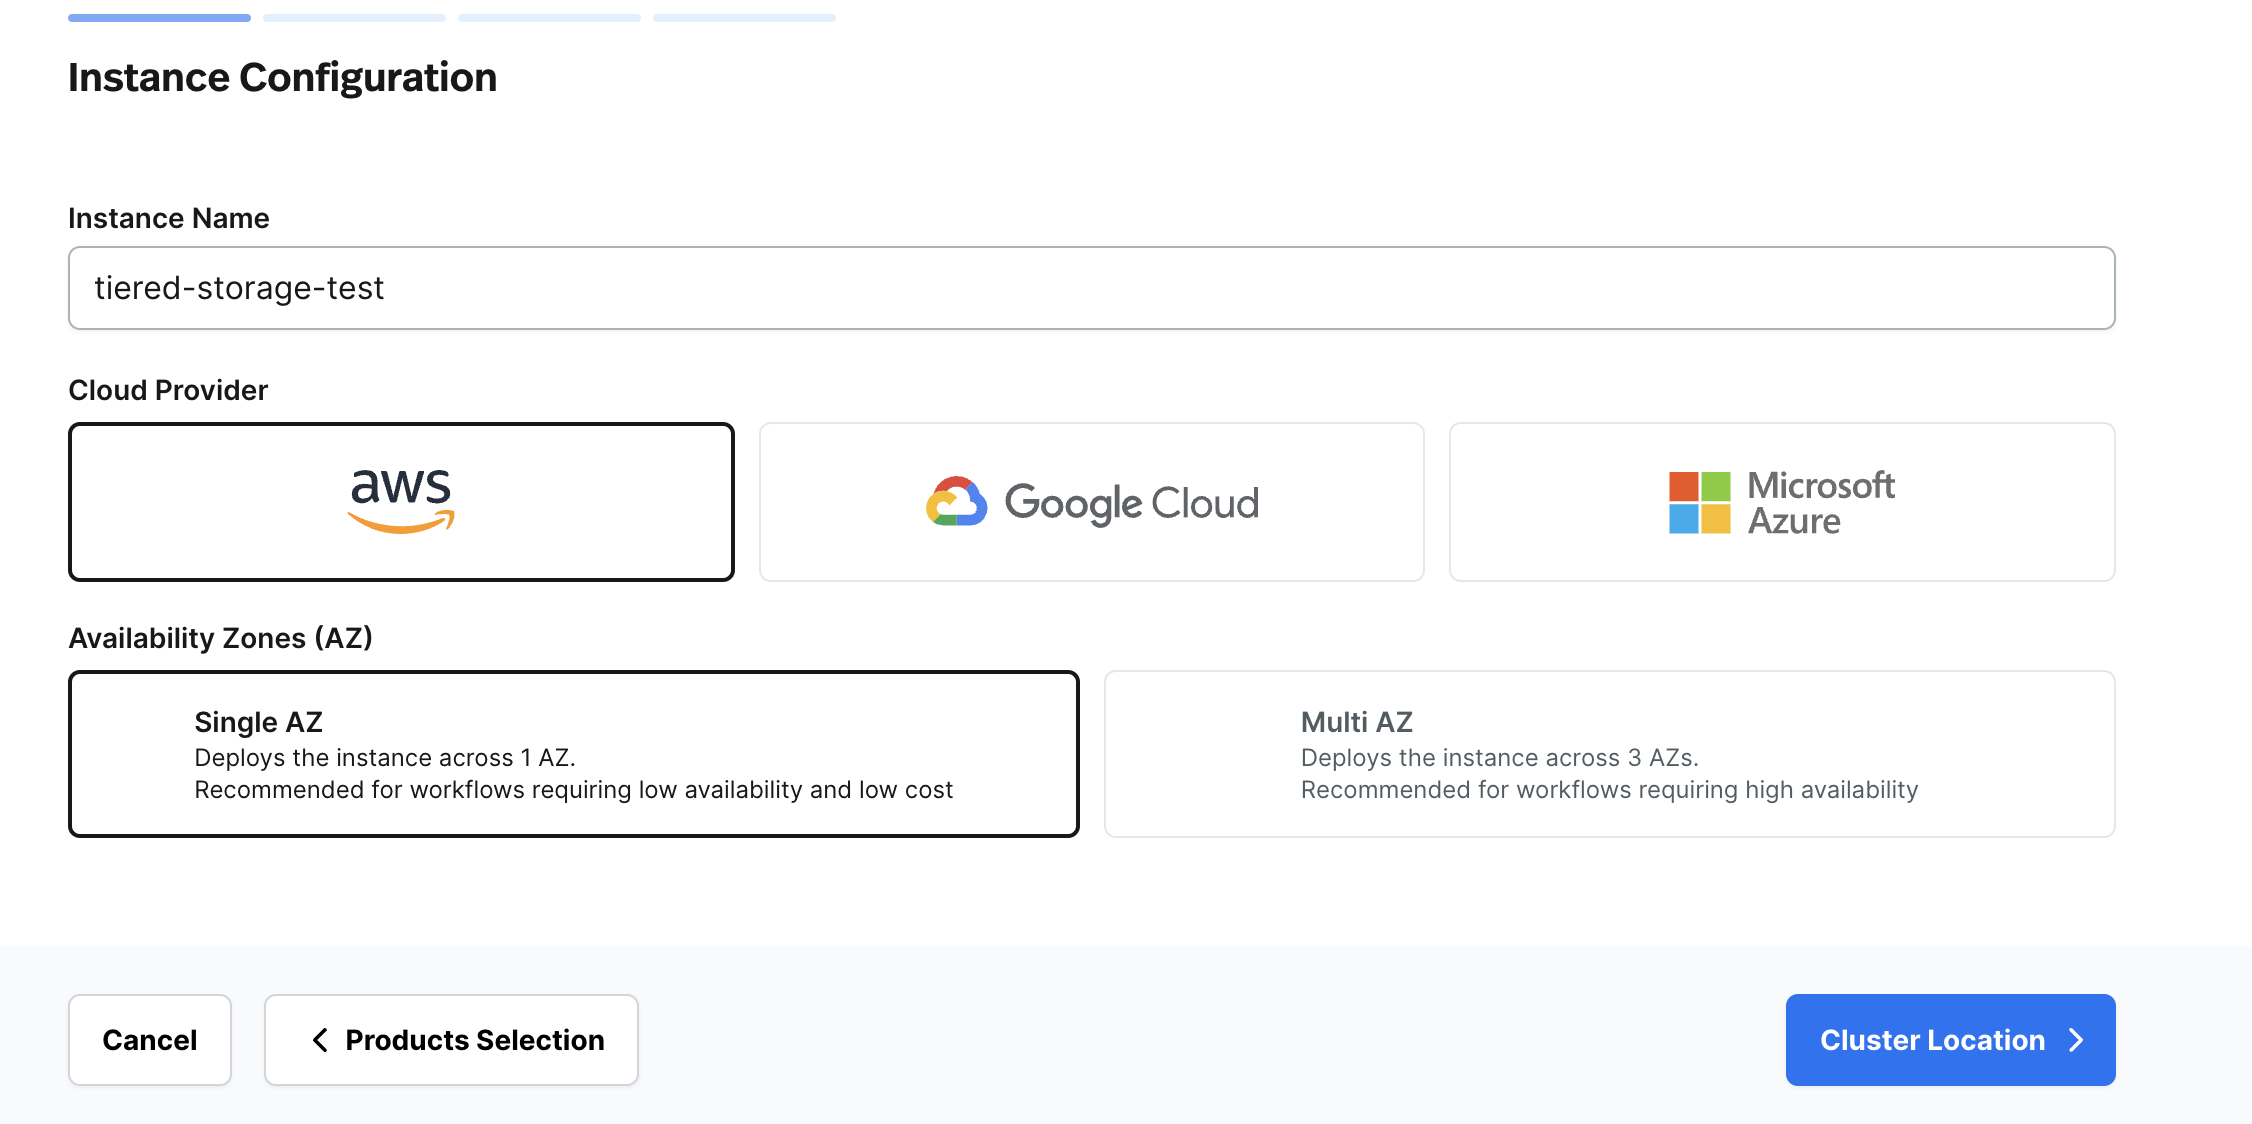Select Microsoft Azure as the cloud provider
This screenshot has width=2252, height=1124.
1781,501
